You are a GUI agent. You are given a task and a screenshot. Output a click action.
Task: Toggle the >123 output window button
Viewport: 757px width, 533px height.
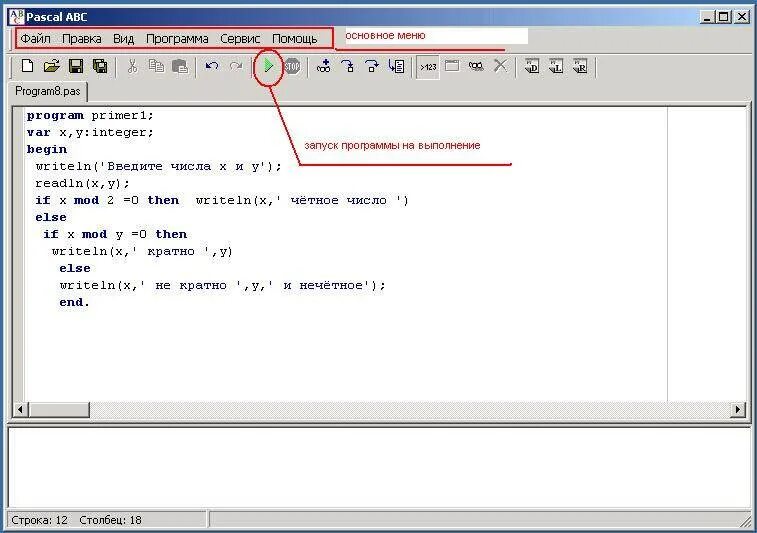[428, 67]
